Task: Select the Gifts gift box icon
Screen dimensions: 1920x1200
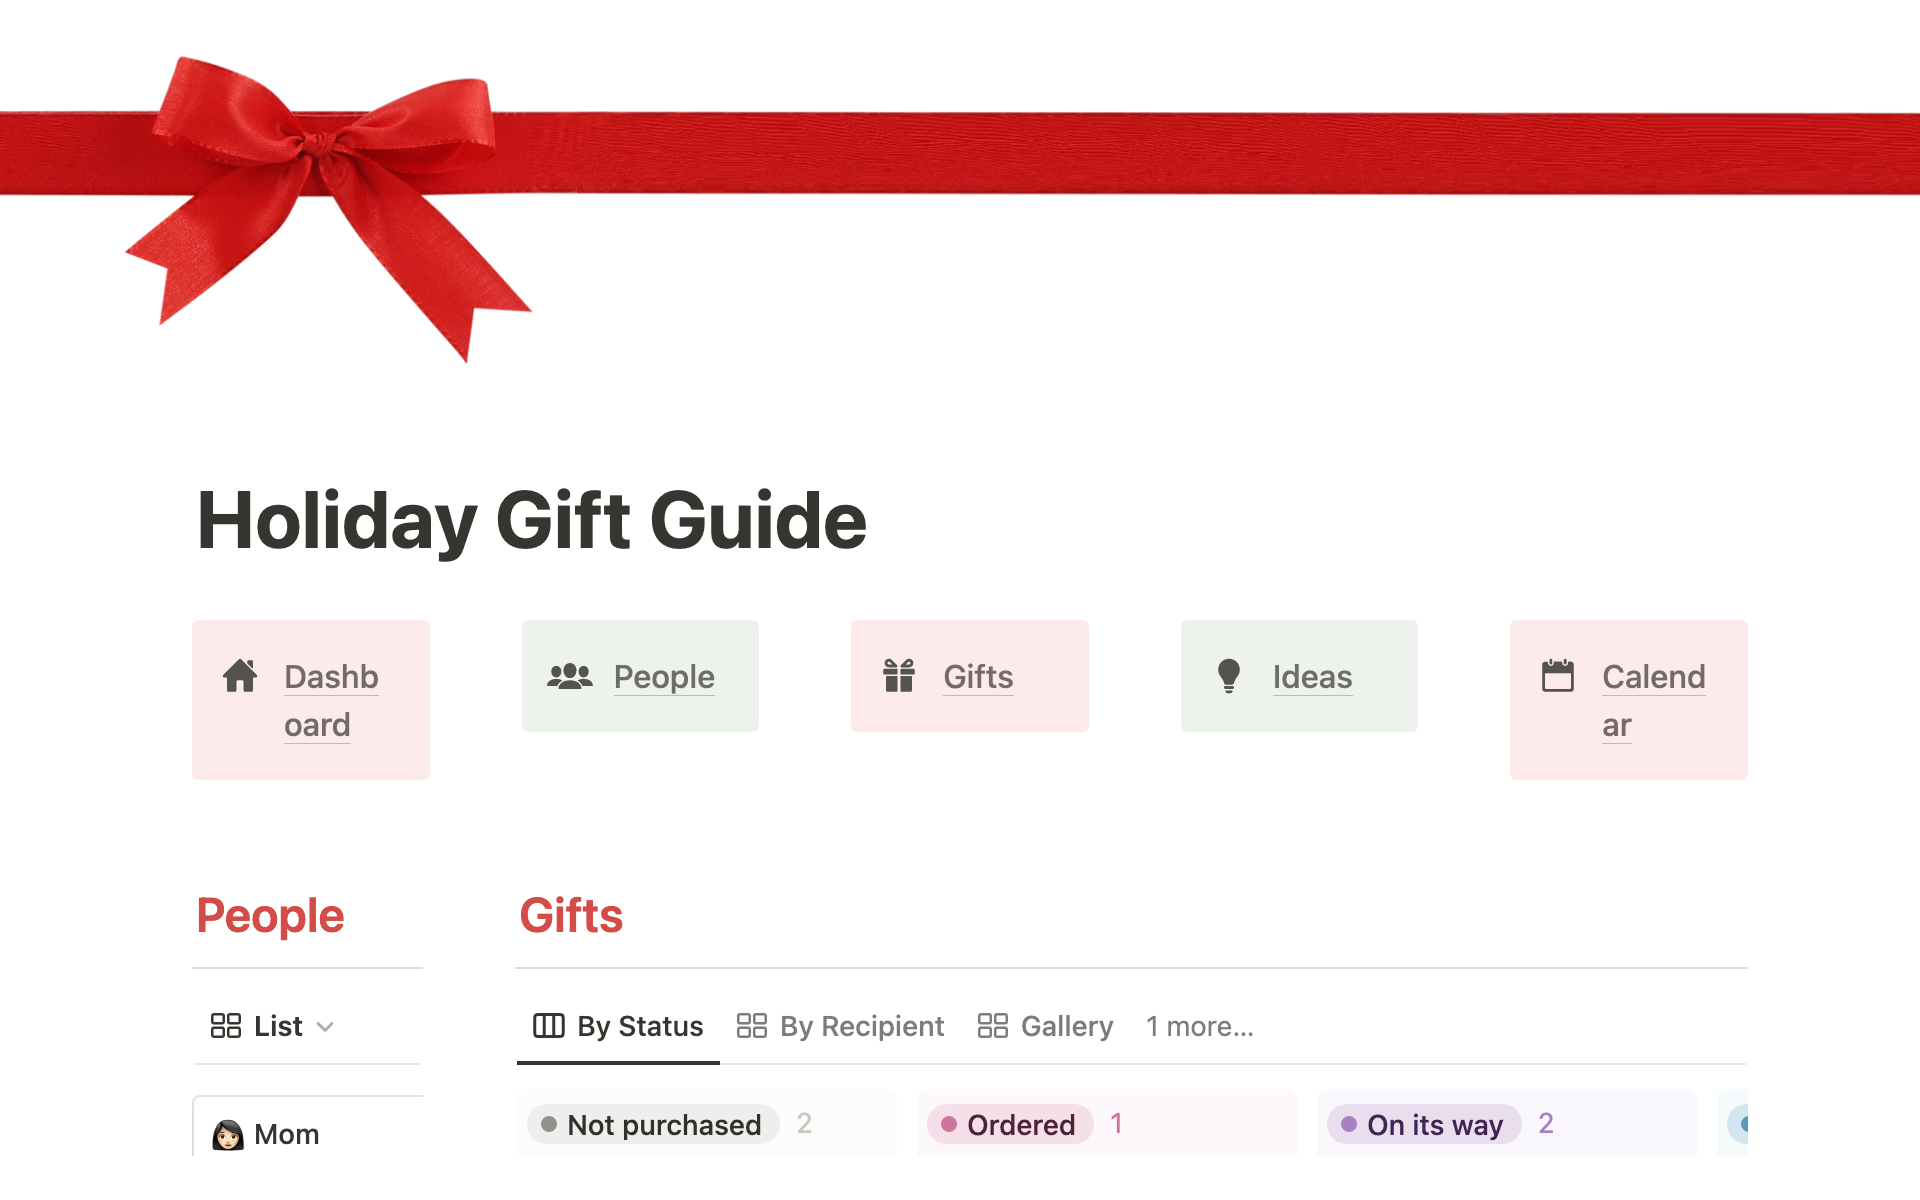Action: (x=898, y=675)
